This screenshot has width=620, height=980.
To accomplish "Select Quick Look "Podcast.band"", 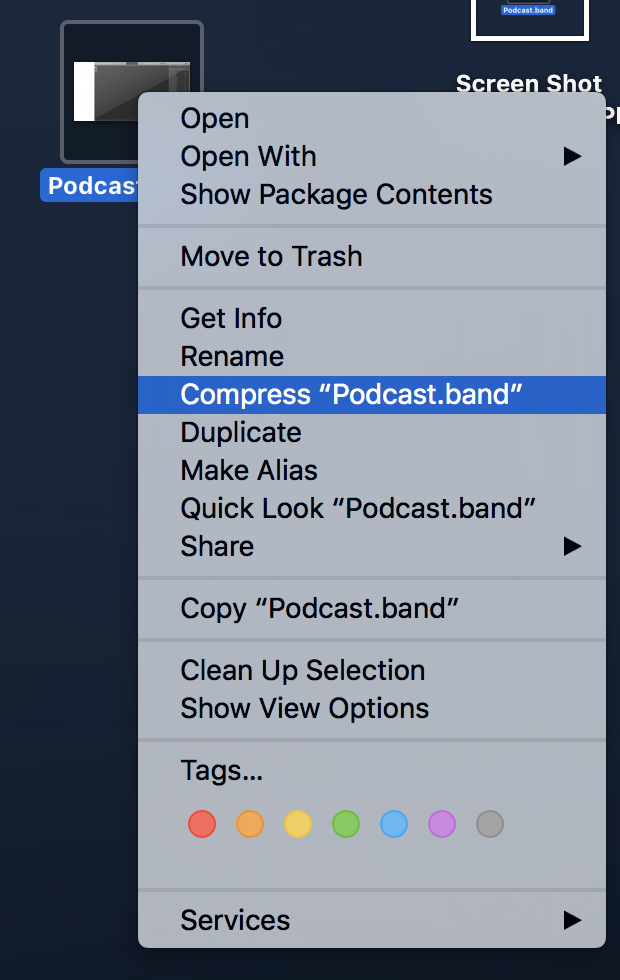I will coord(372,508).
